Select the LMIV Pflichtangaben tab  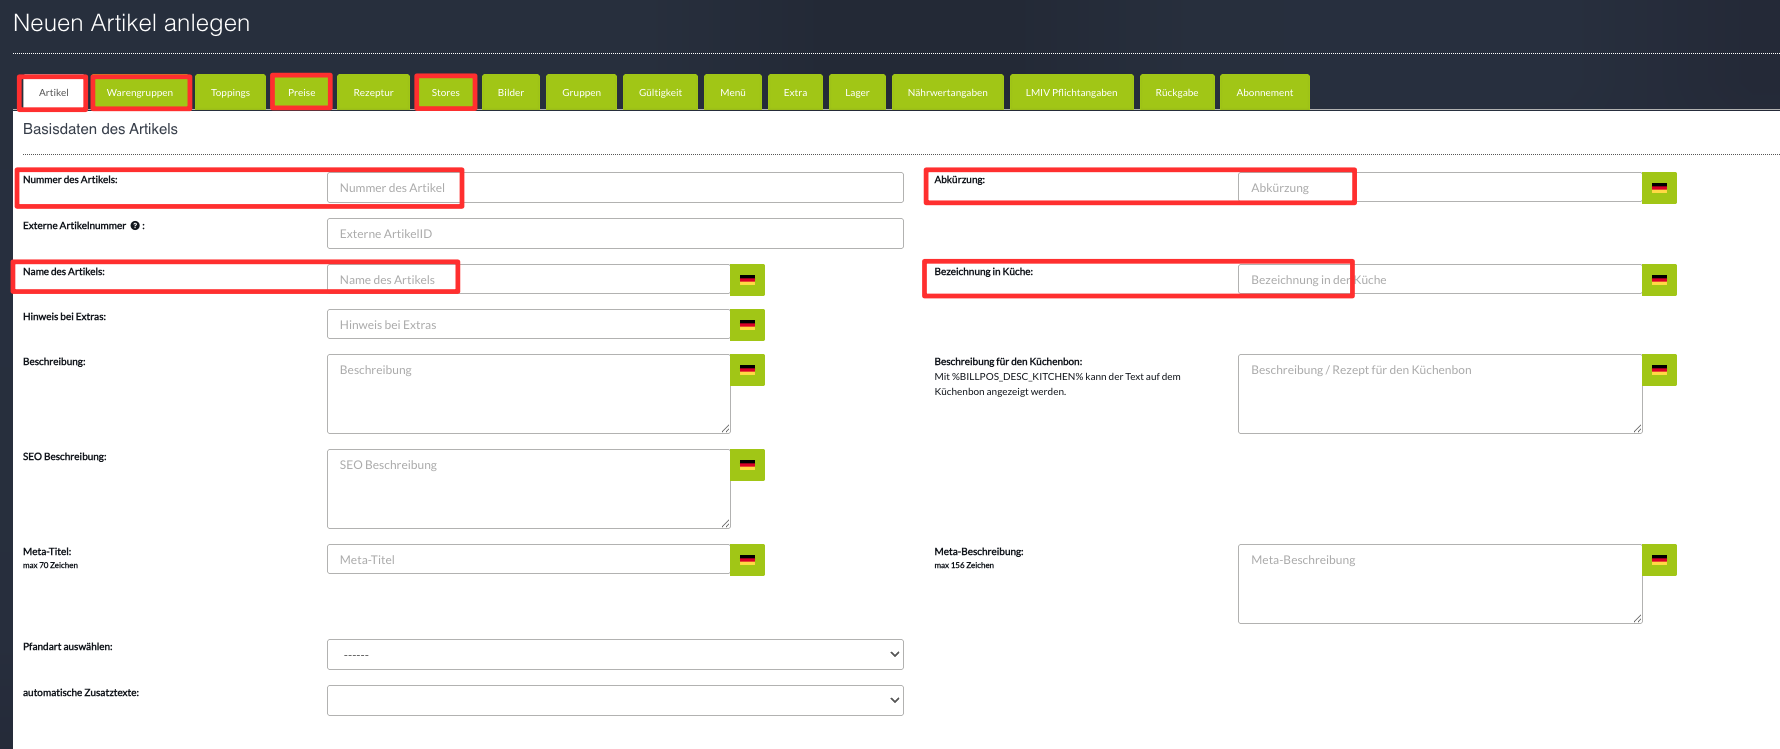click(x=1071, y=93)
